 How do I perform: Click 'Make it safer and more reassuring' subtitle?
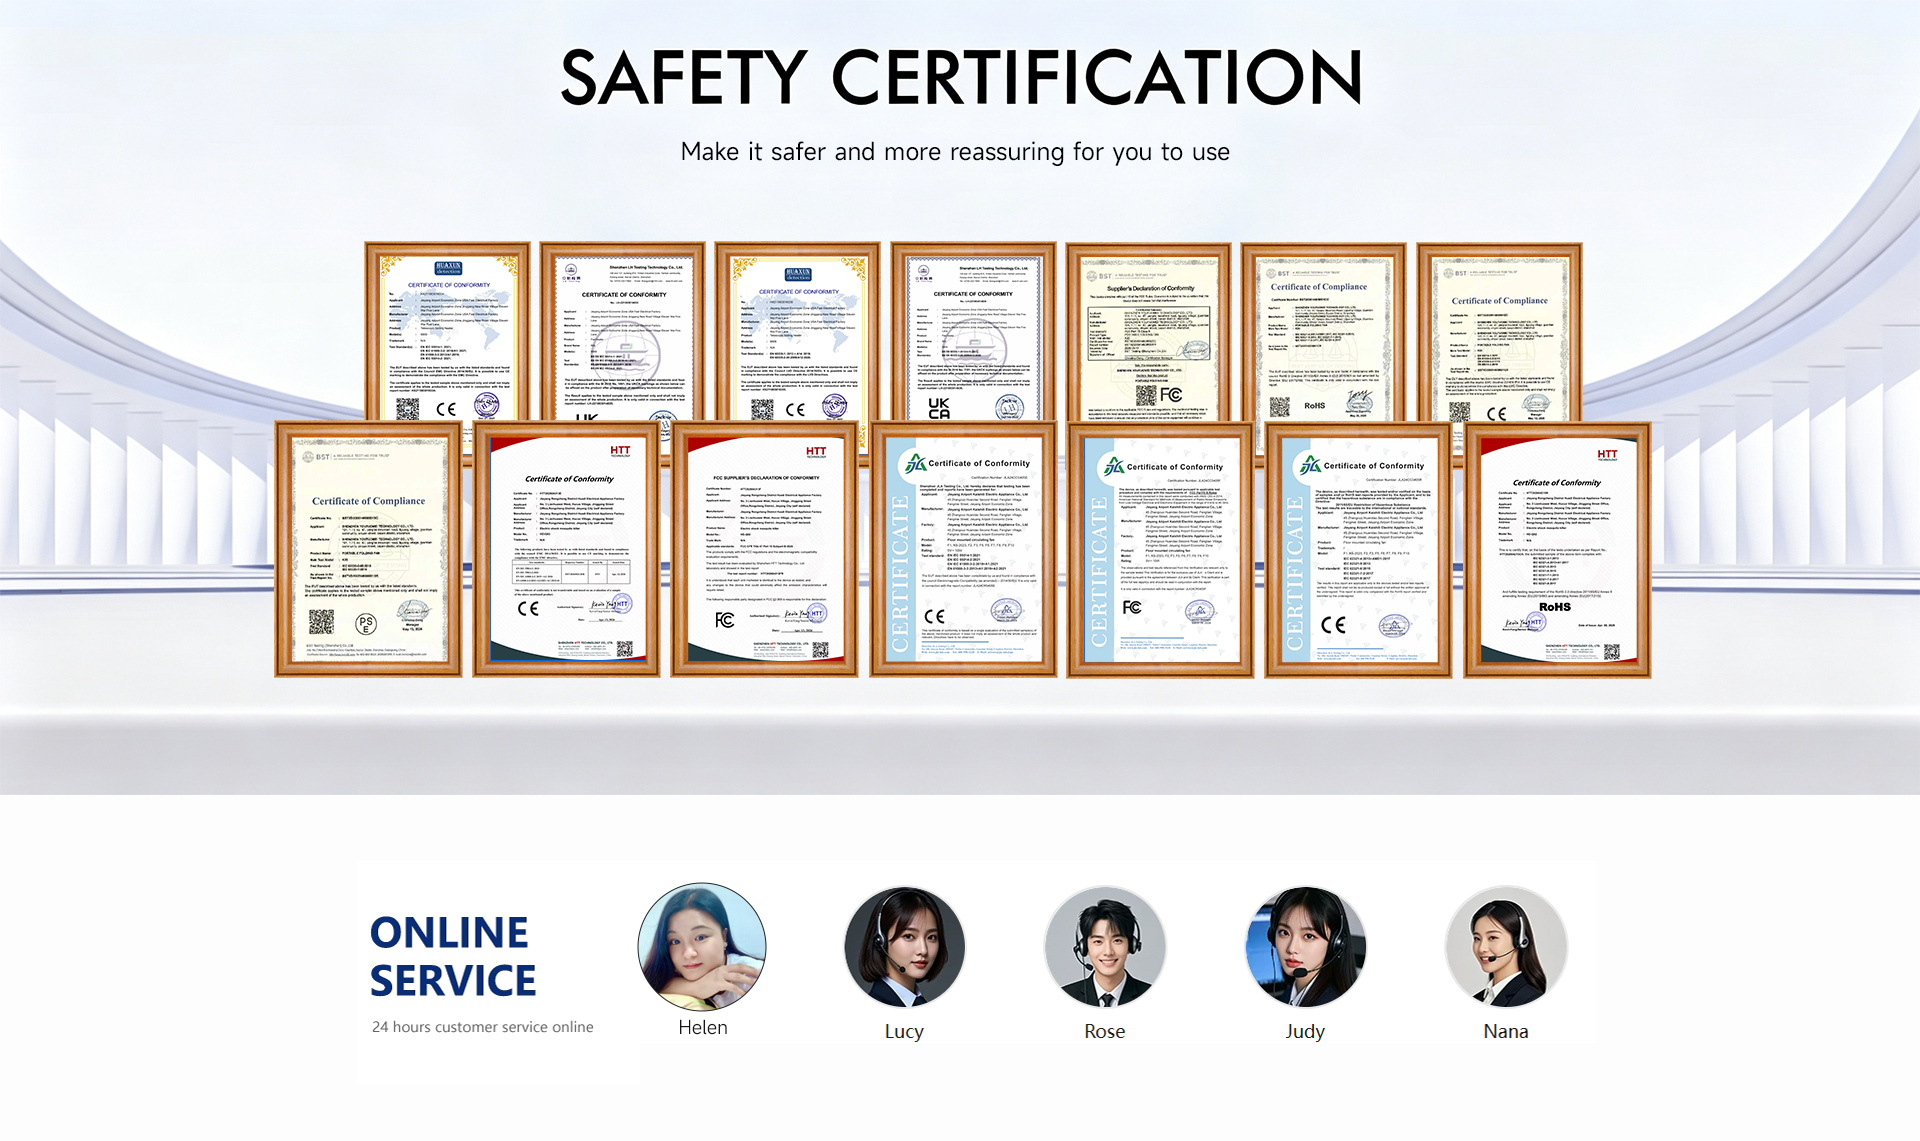pos(955,152)
